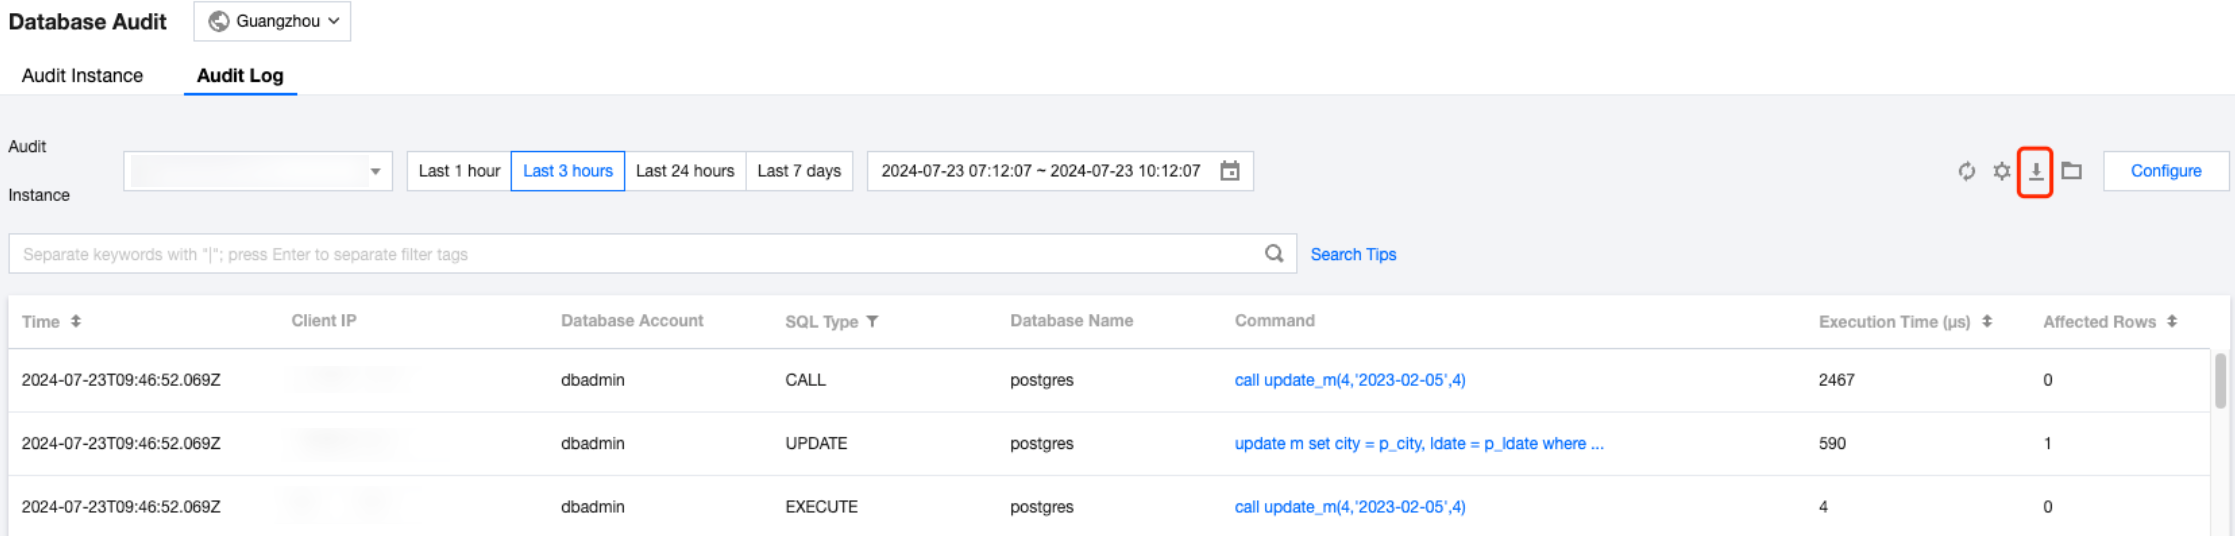This screenshot has width=2235, height=536.
Task: Click the search magnifier icon
Action: (x=1274, y=254)
